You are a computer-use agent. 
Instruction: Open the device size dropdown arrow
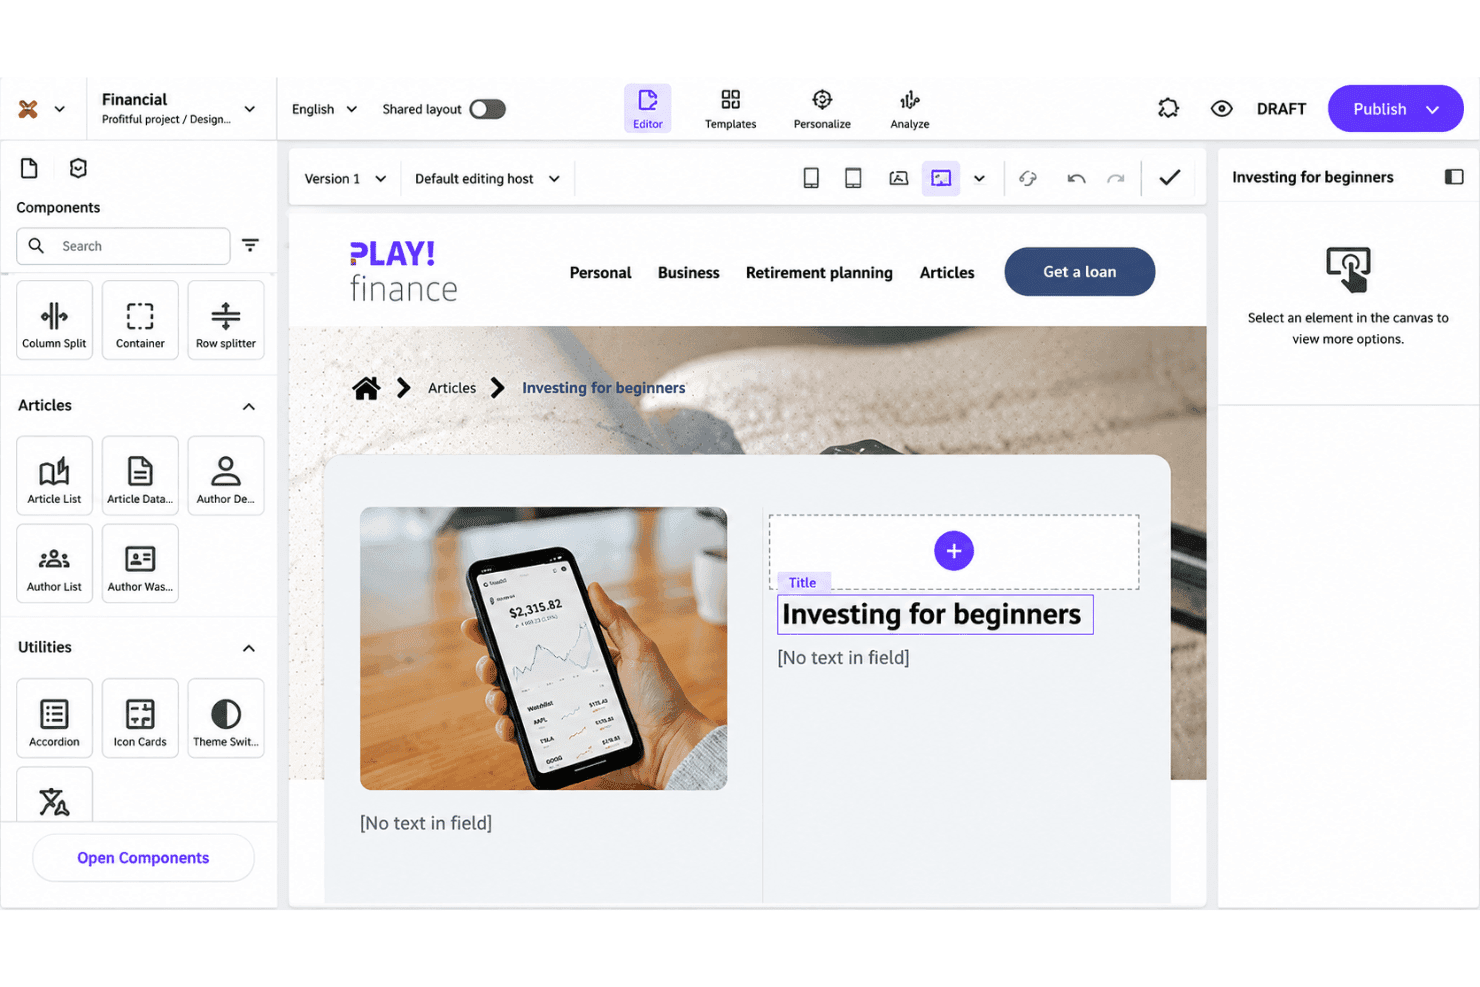pyautogui.click(x=980, y=178)
